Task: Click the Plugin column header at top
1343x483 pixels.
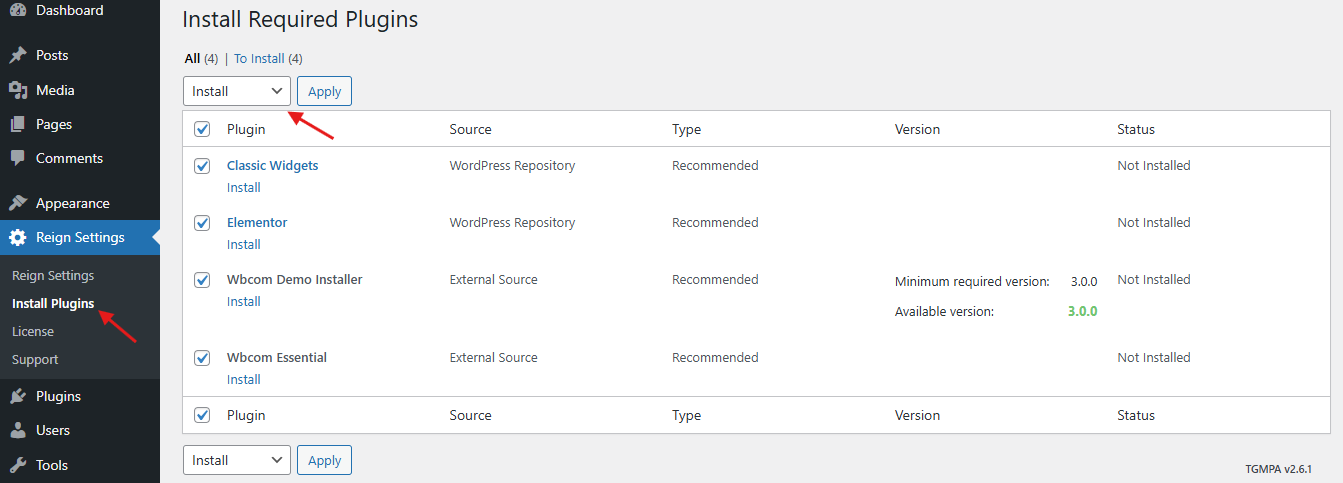Action: [x=246, y=129]
